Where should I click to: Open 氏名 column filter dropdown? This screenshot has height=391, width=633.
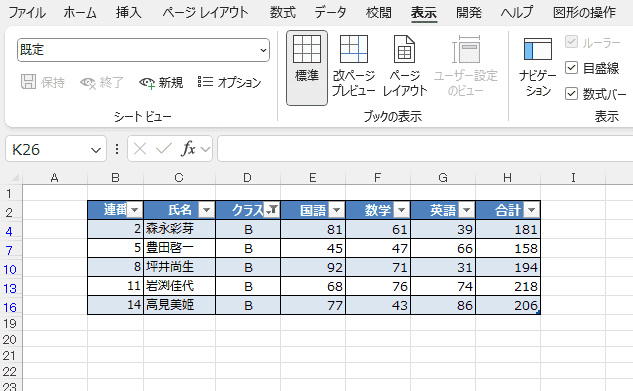click(x=207, y=210)
